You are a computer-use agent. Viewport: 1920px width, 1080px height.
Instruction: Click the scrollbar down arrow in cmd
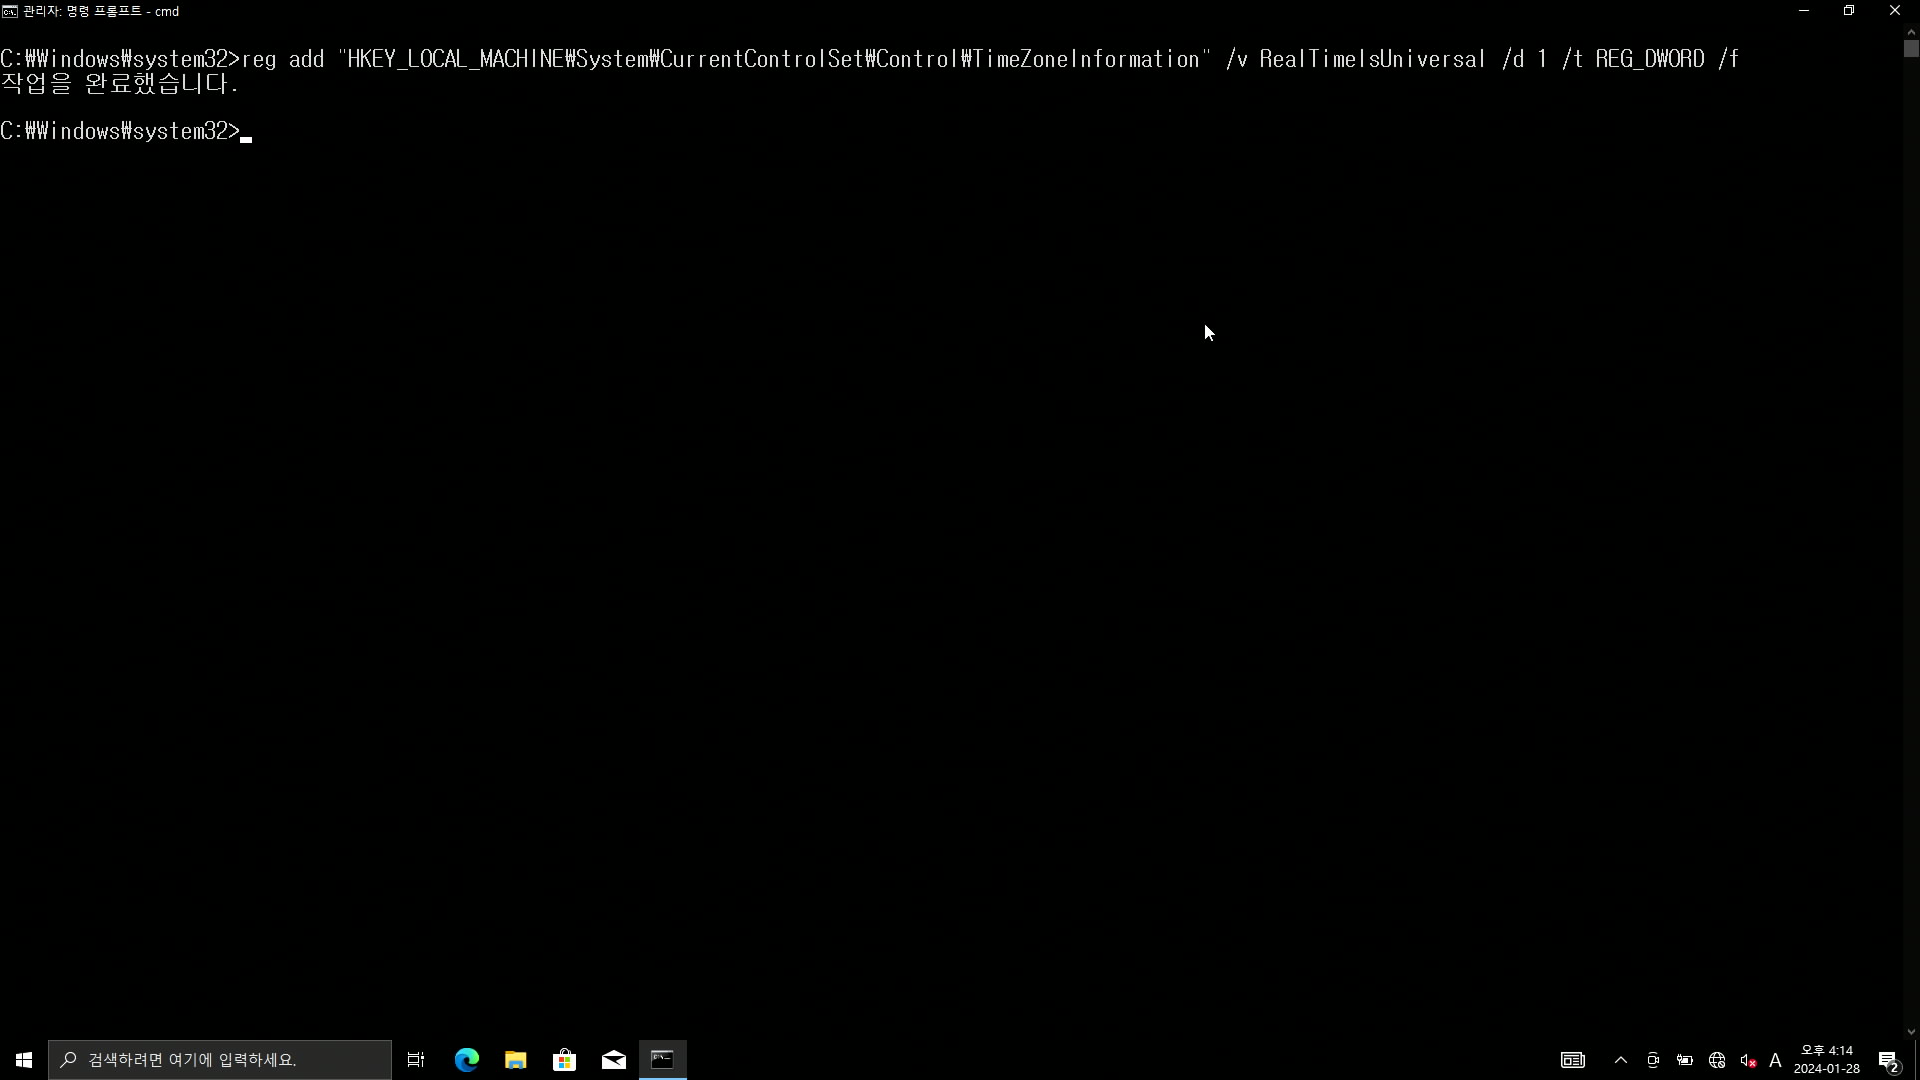click(x=1911, y=1032)
